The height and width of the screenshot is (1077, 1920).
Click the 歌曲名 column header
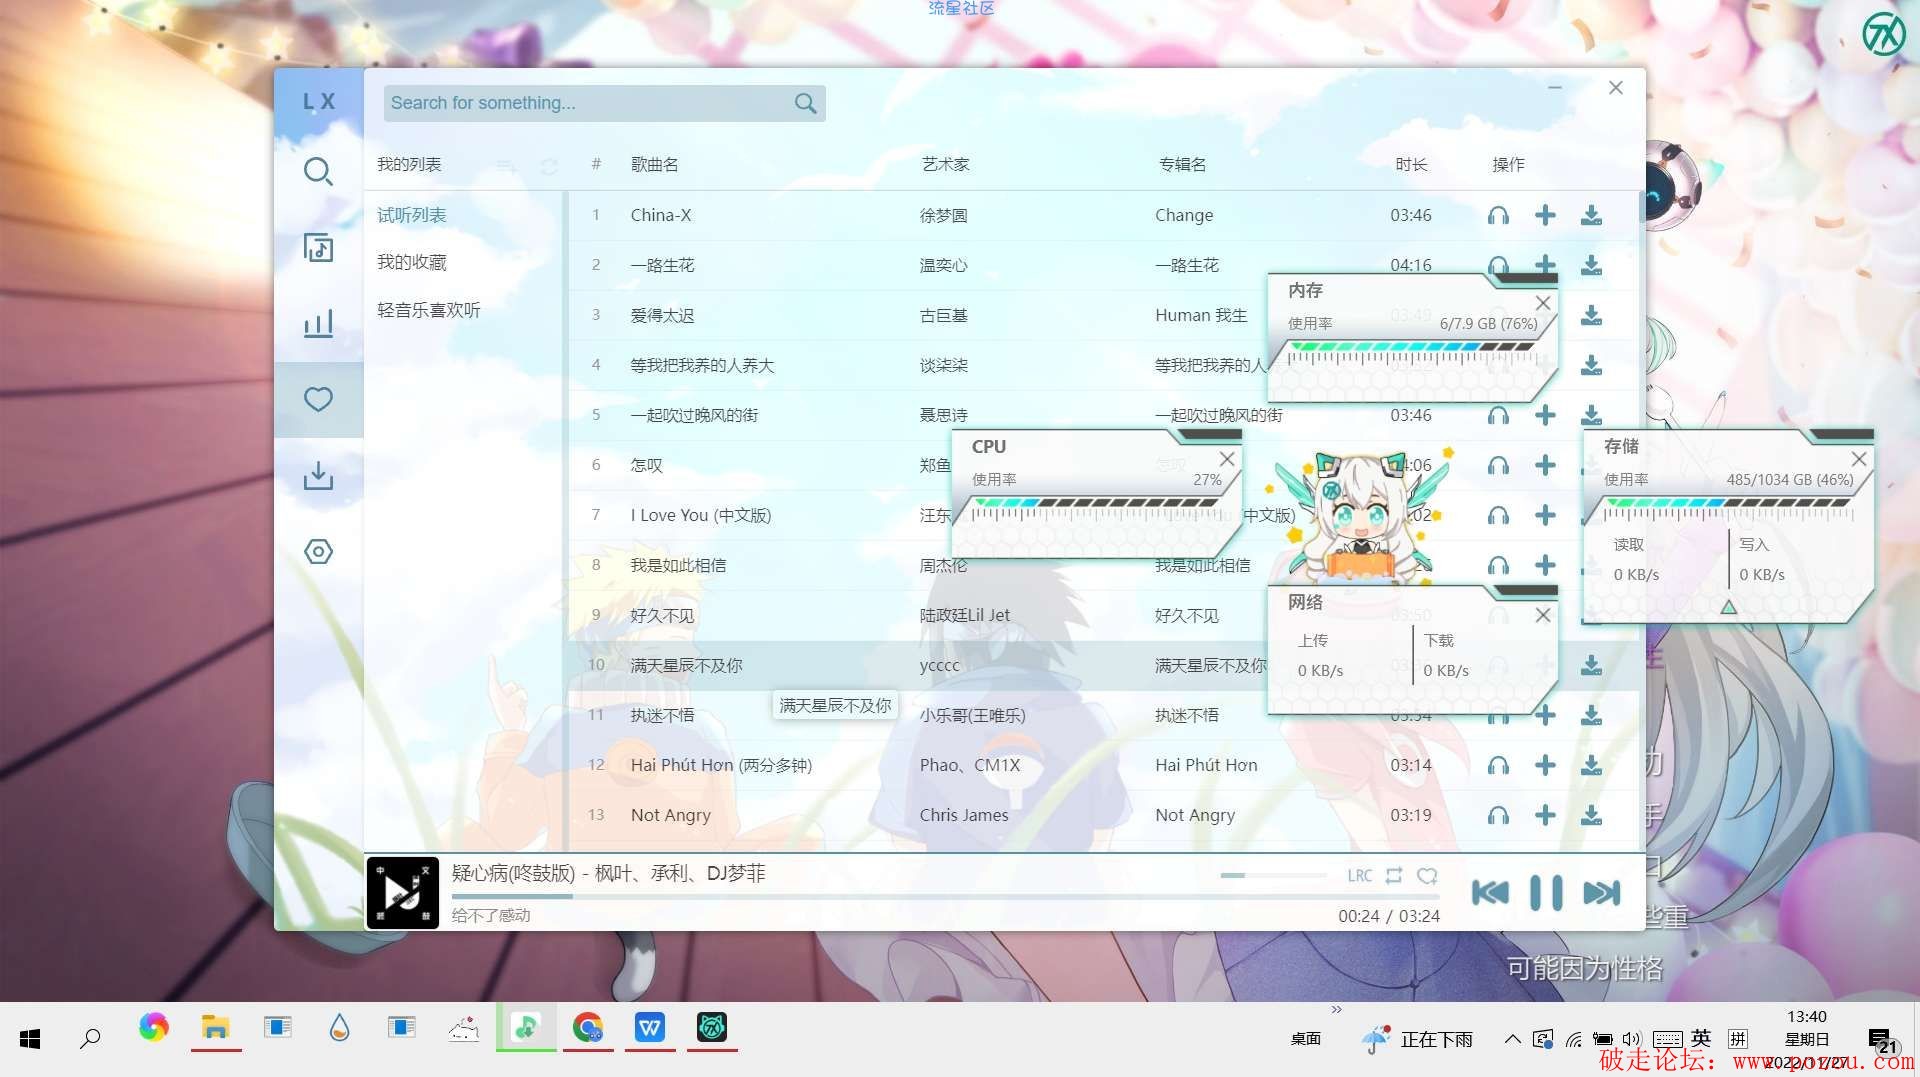point(655,164)
